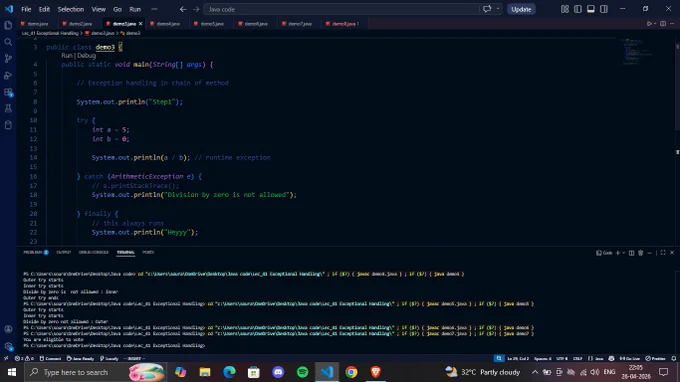Run the Java file with the play icon
Screen dimensions: 680x382
[x=649, y=24]
